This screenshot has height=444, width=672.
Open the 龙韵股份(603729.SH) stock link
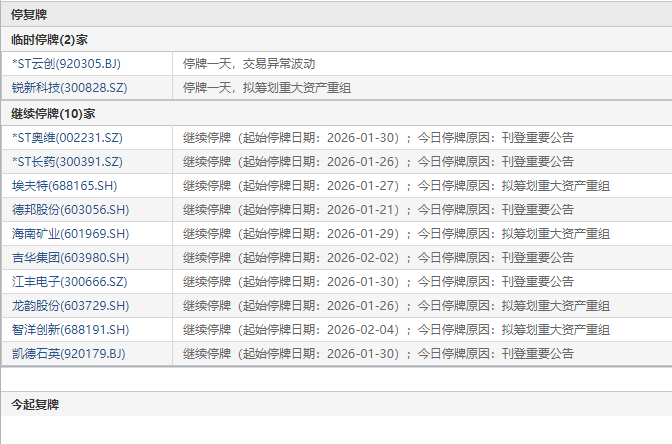click(x=71, y=306)
